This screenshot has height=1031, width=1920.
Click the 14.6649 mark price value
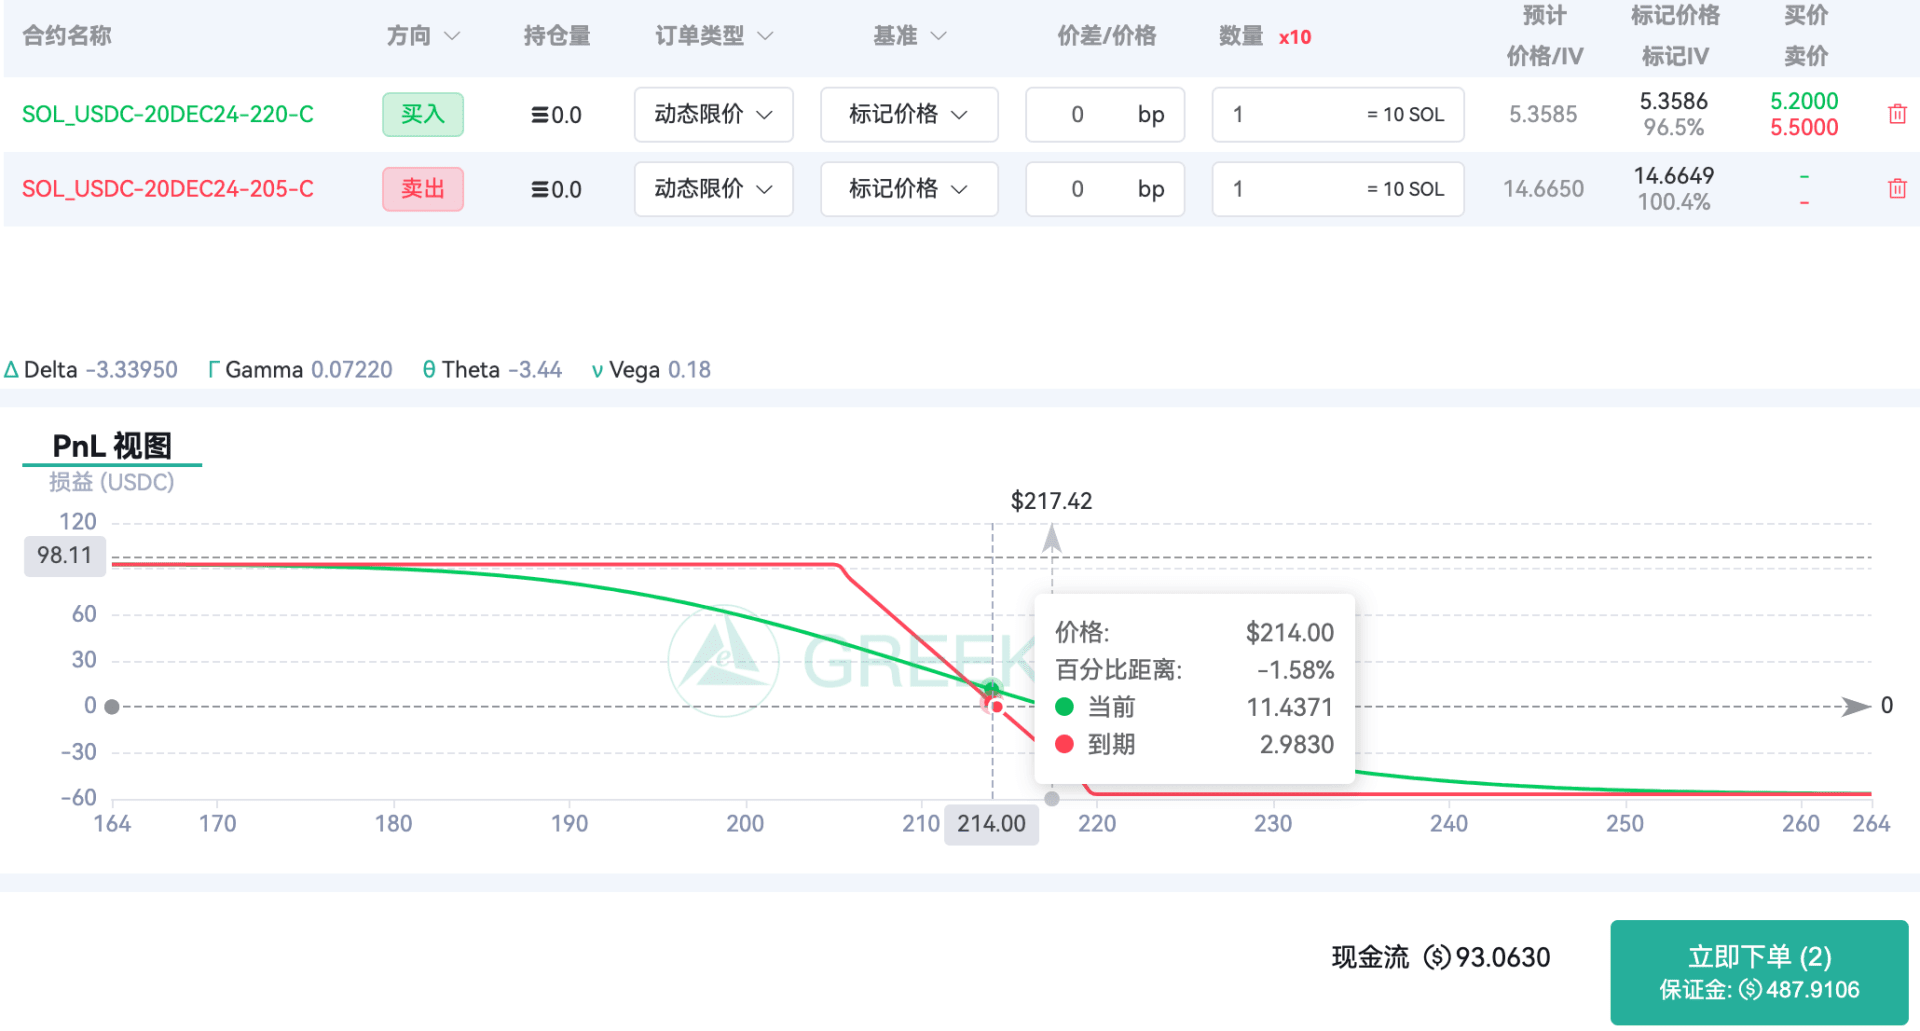(x=1673, y=175)
